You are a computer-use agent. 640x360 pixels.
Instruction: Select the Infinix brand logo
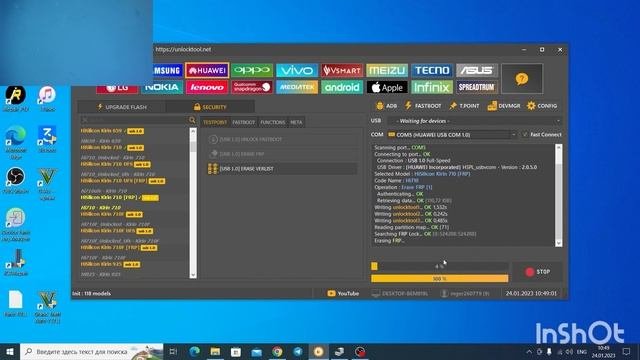pyautogui.click(x=432, y=87)
